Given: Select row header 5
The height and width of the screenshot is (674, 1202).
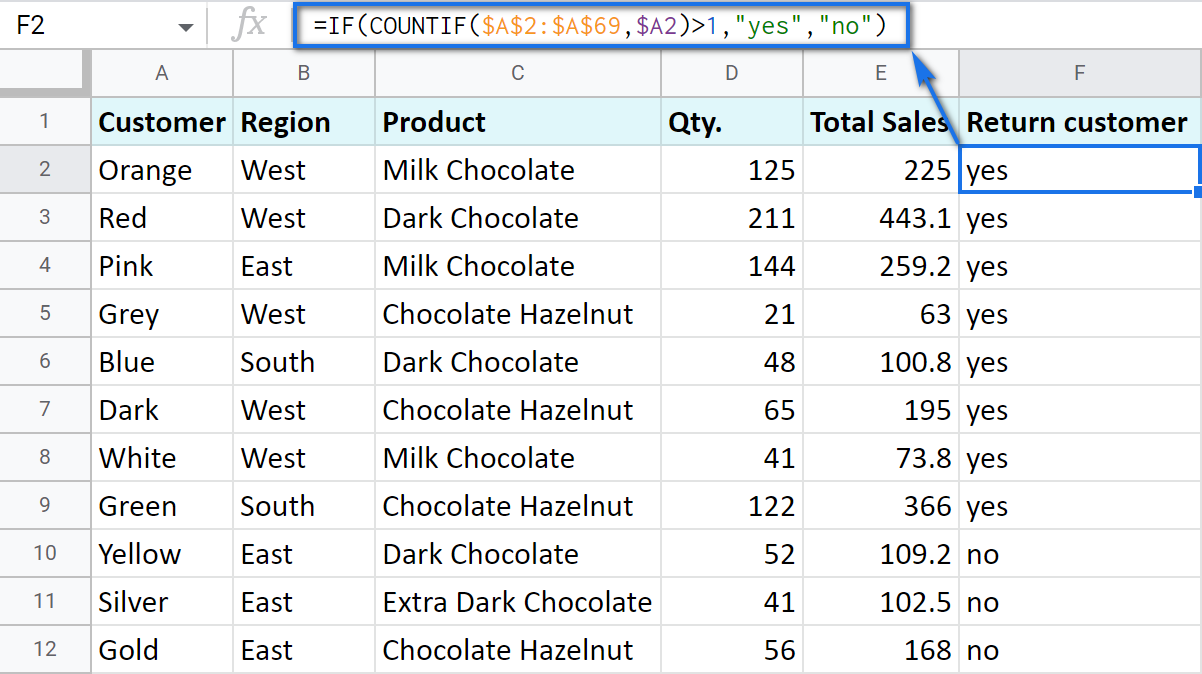Looking at the screenshot, I should [x=45, y=313].
